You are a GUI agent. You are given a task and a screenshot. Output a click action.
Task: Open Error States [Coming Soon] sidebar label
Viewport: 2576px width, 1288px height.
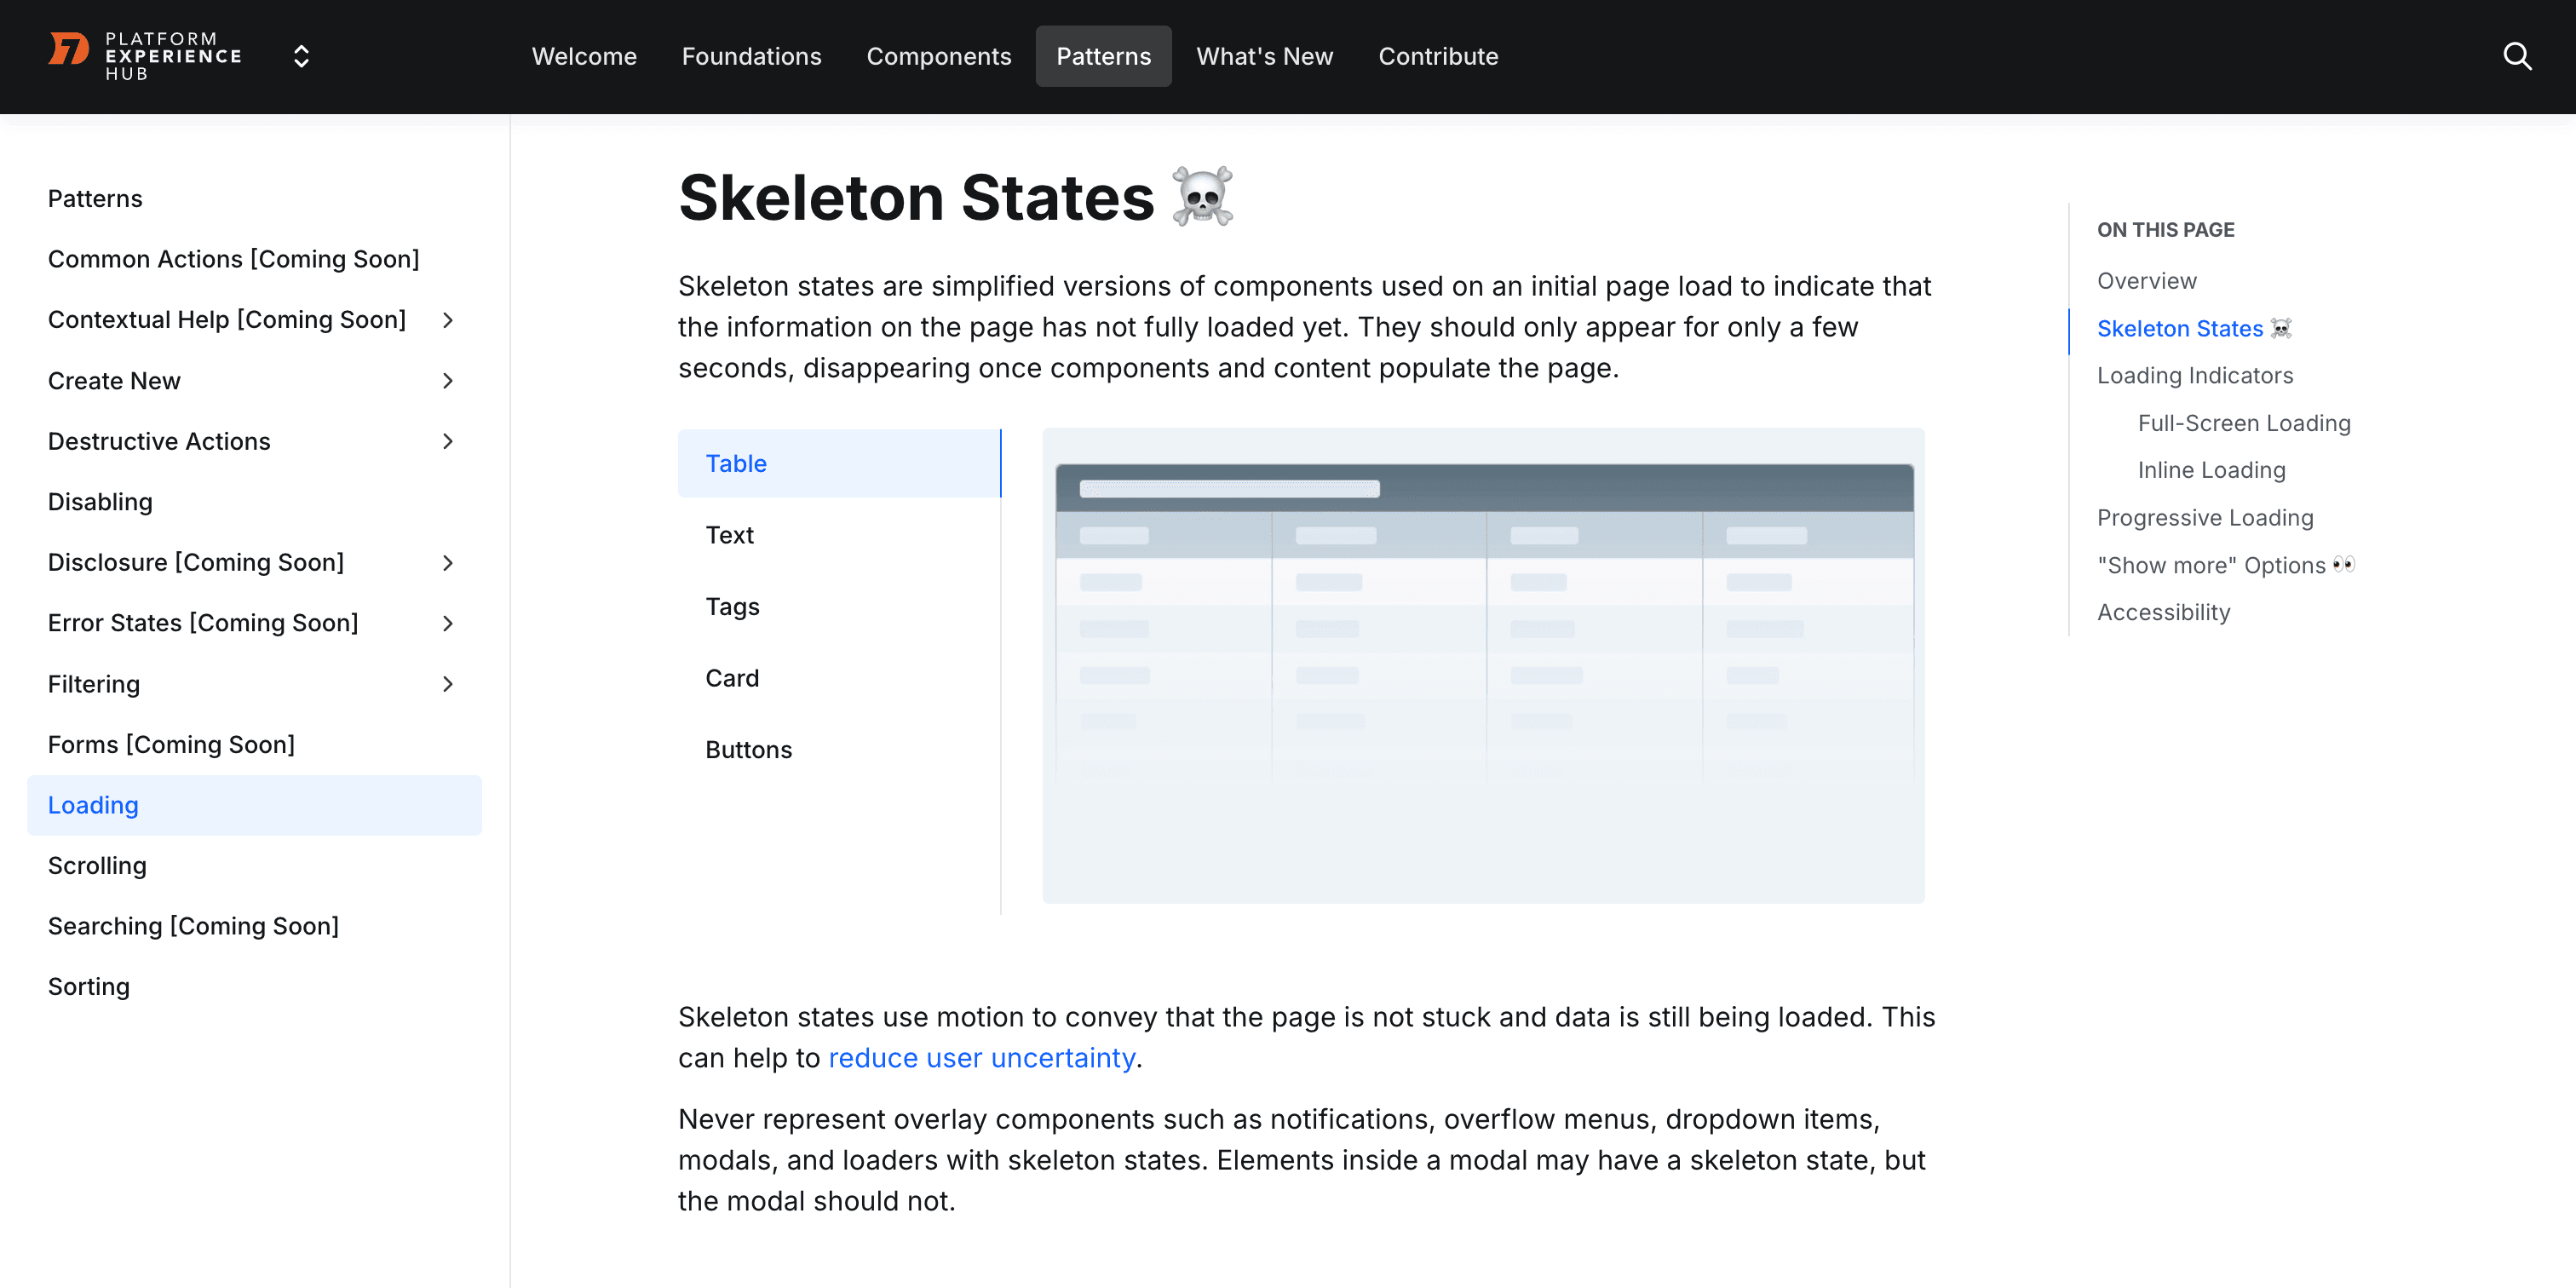pos(203,623)
